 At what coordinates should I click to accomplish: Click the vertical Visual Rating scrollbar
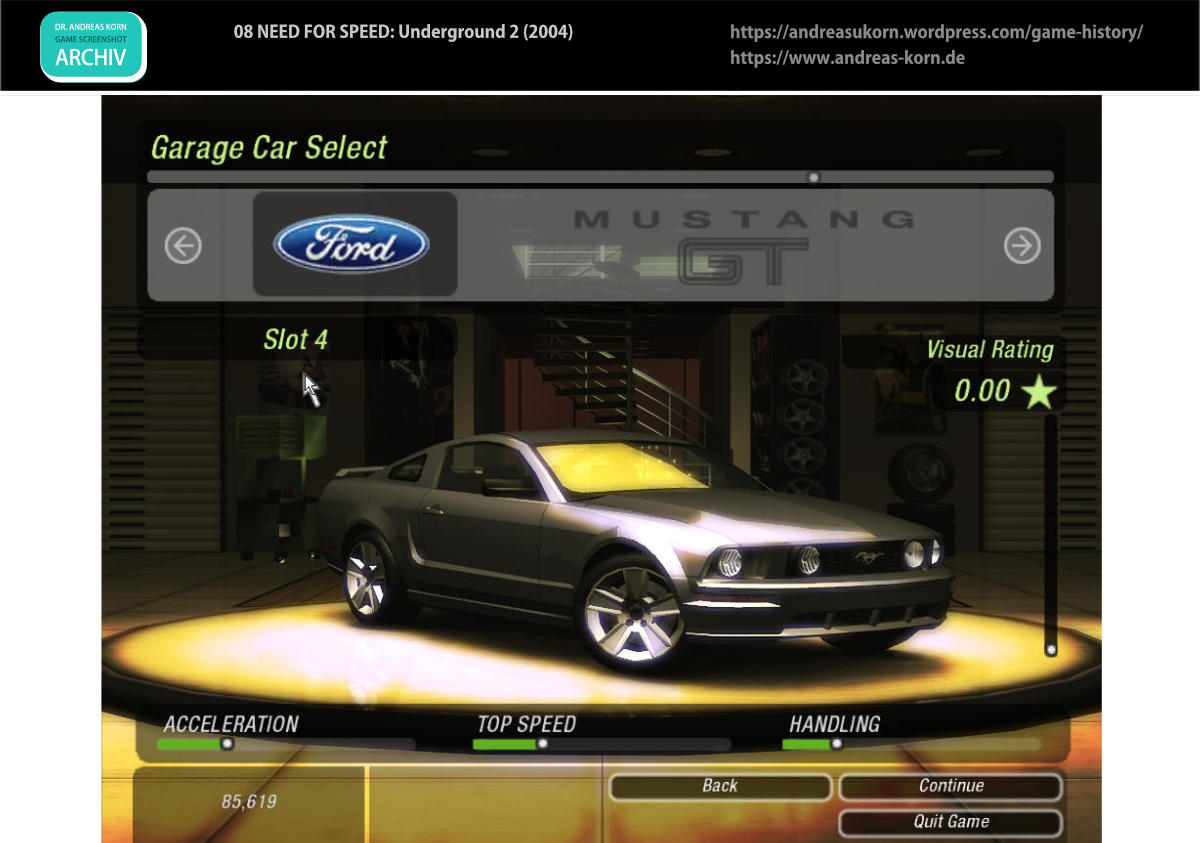[x=1051, y=535]
